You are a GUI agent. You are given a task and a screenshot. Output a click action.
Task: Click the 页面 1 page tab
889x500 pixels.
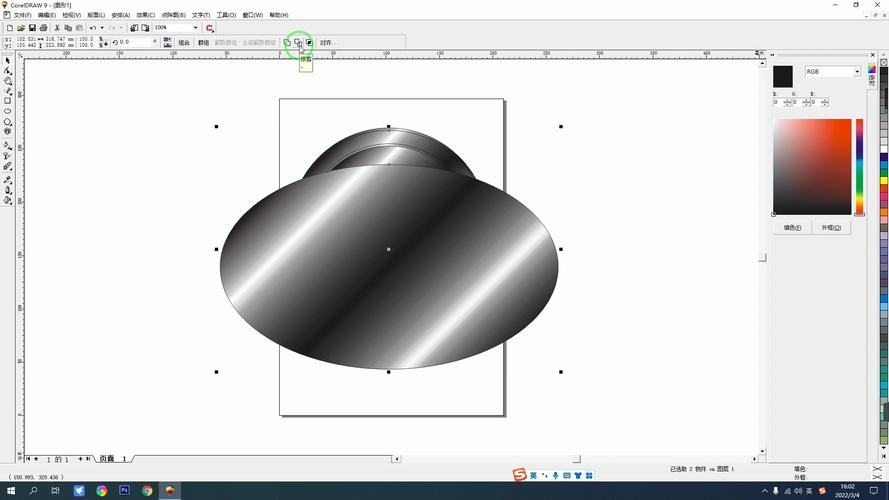pos(112,458)
